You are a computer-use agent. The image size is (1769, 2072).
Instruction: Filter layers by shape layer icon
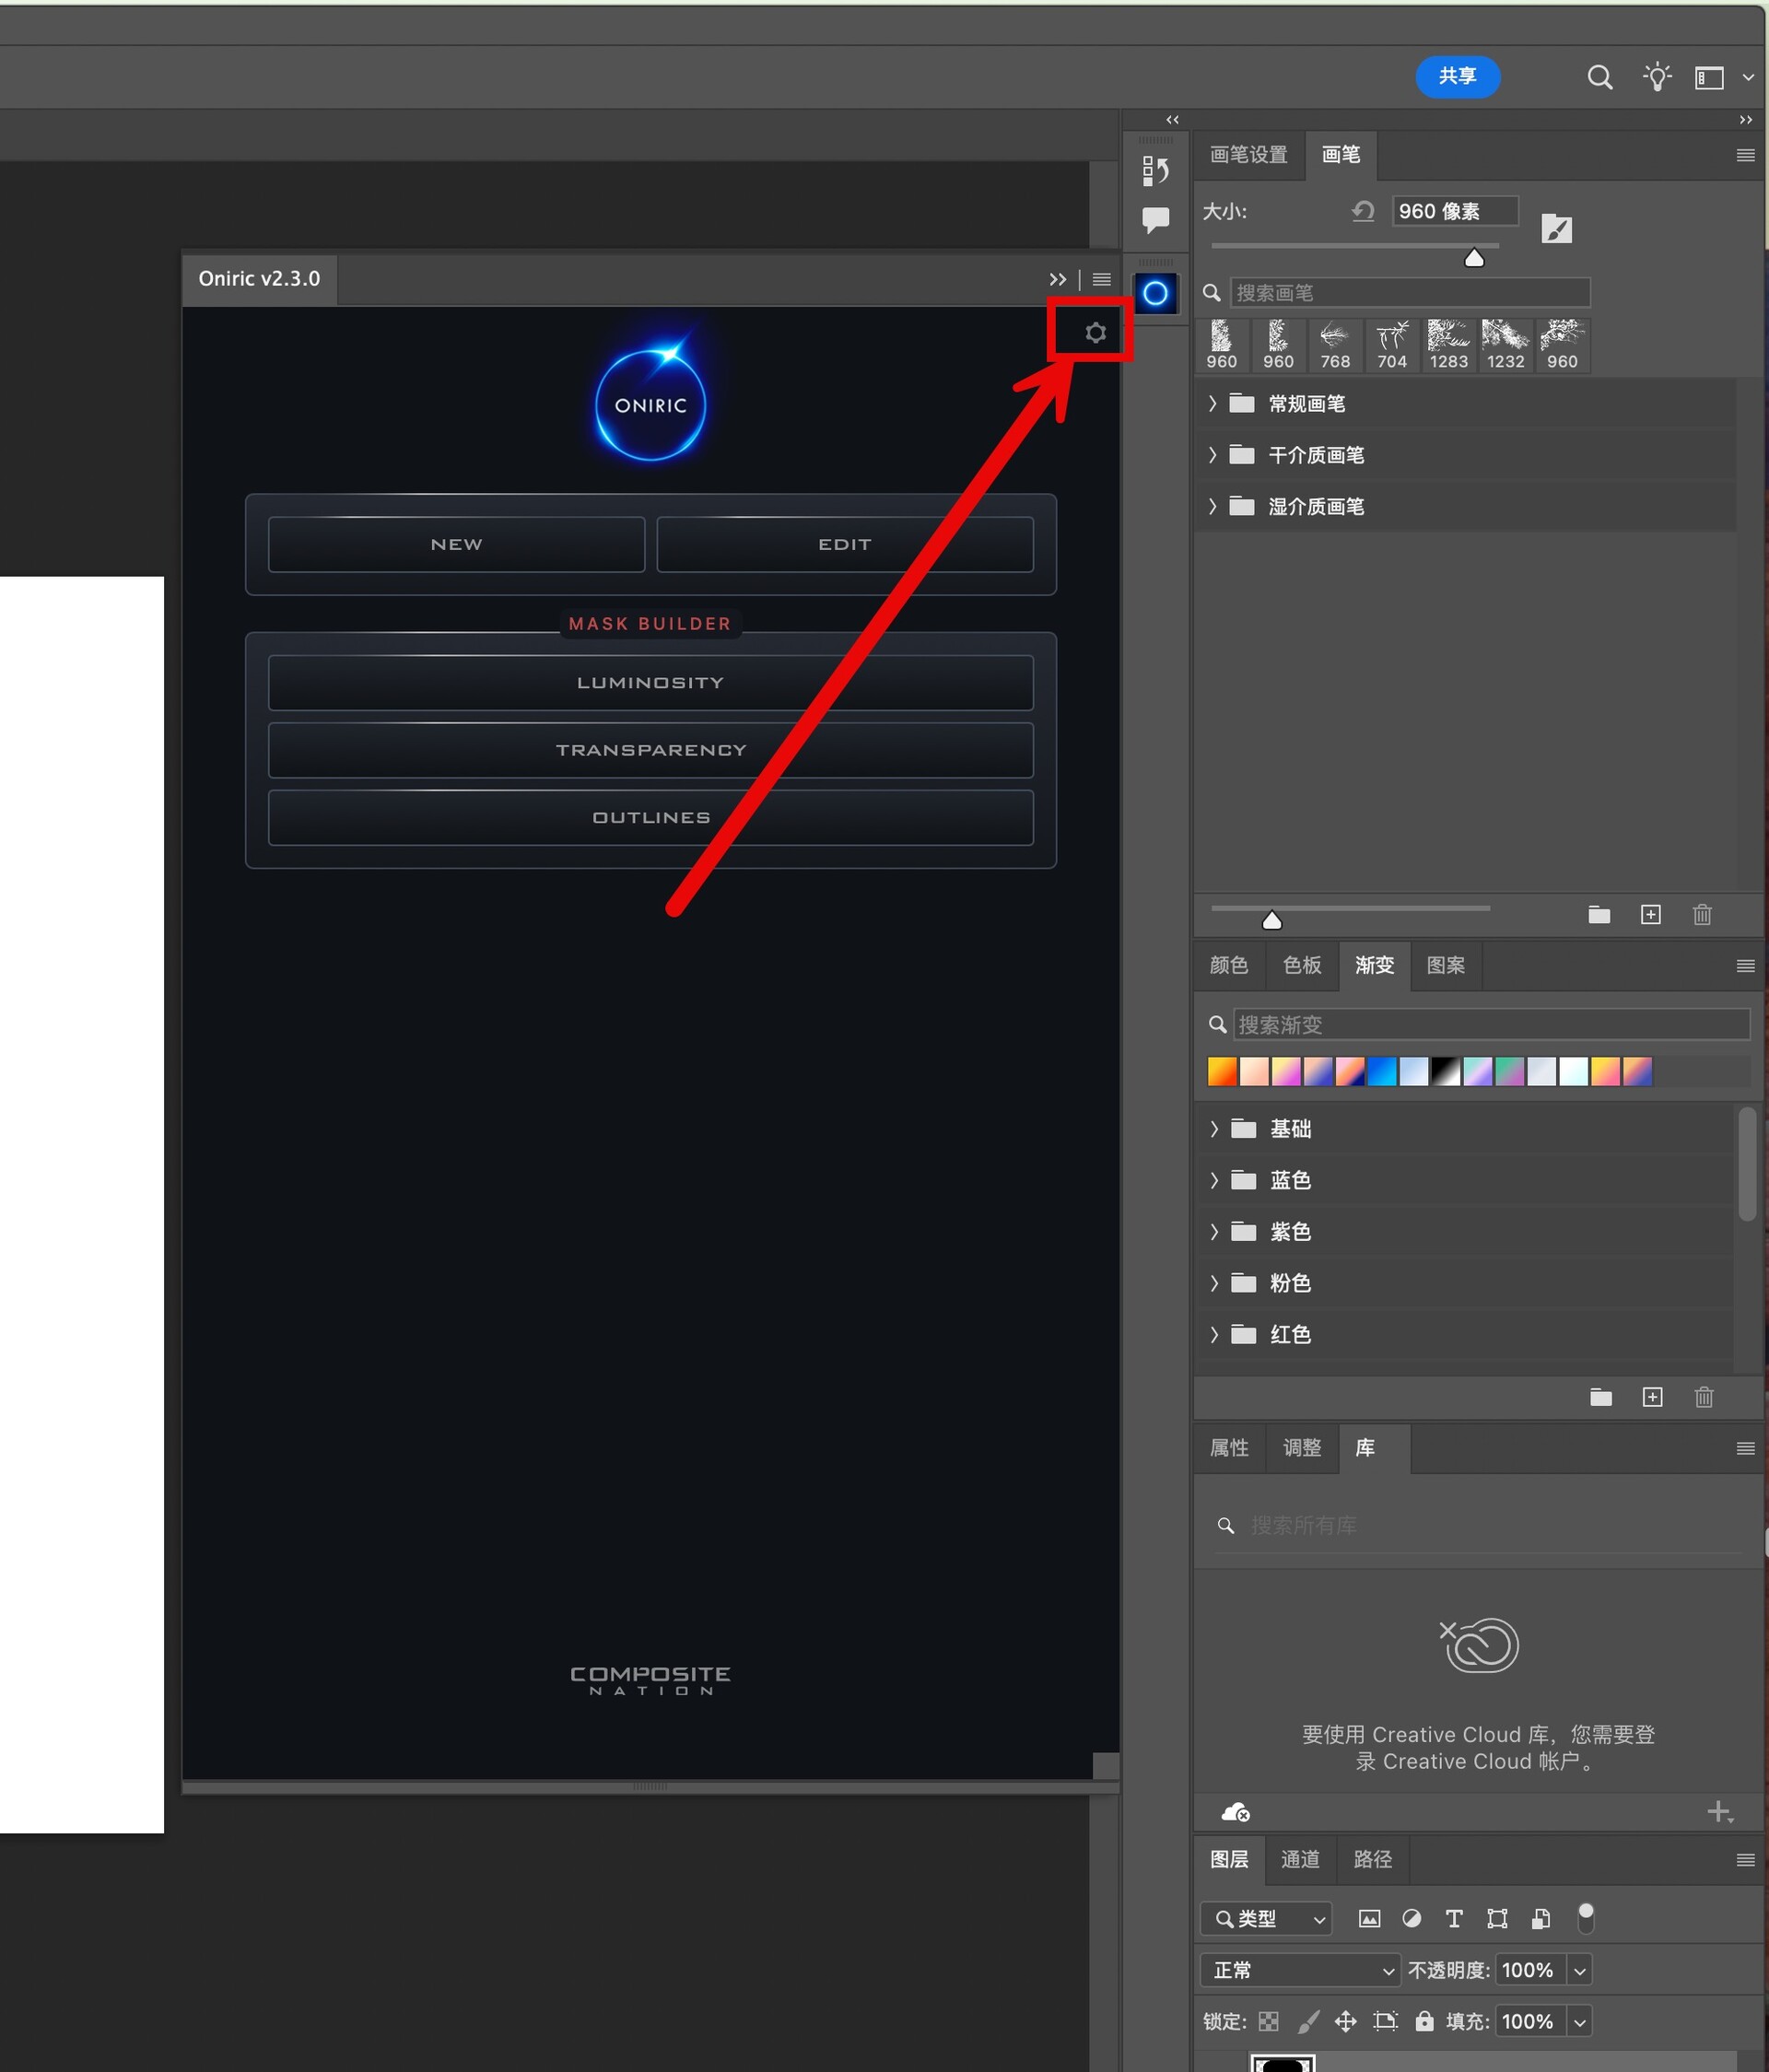1497,1918
